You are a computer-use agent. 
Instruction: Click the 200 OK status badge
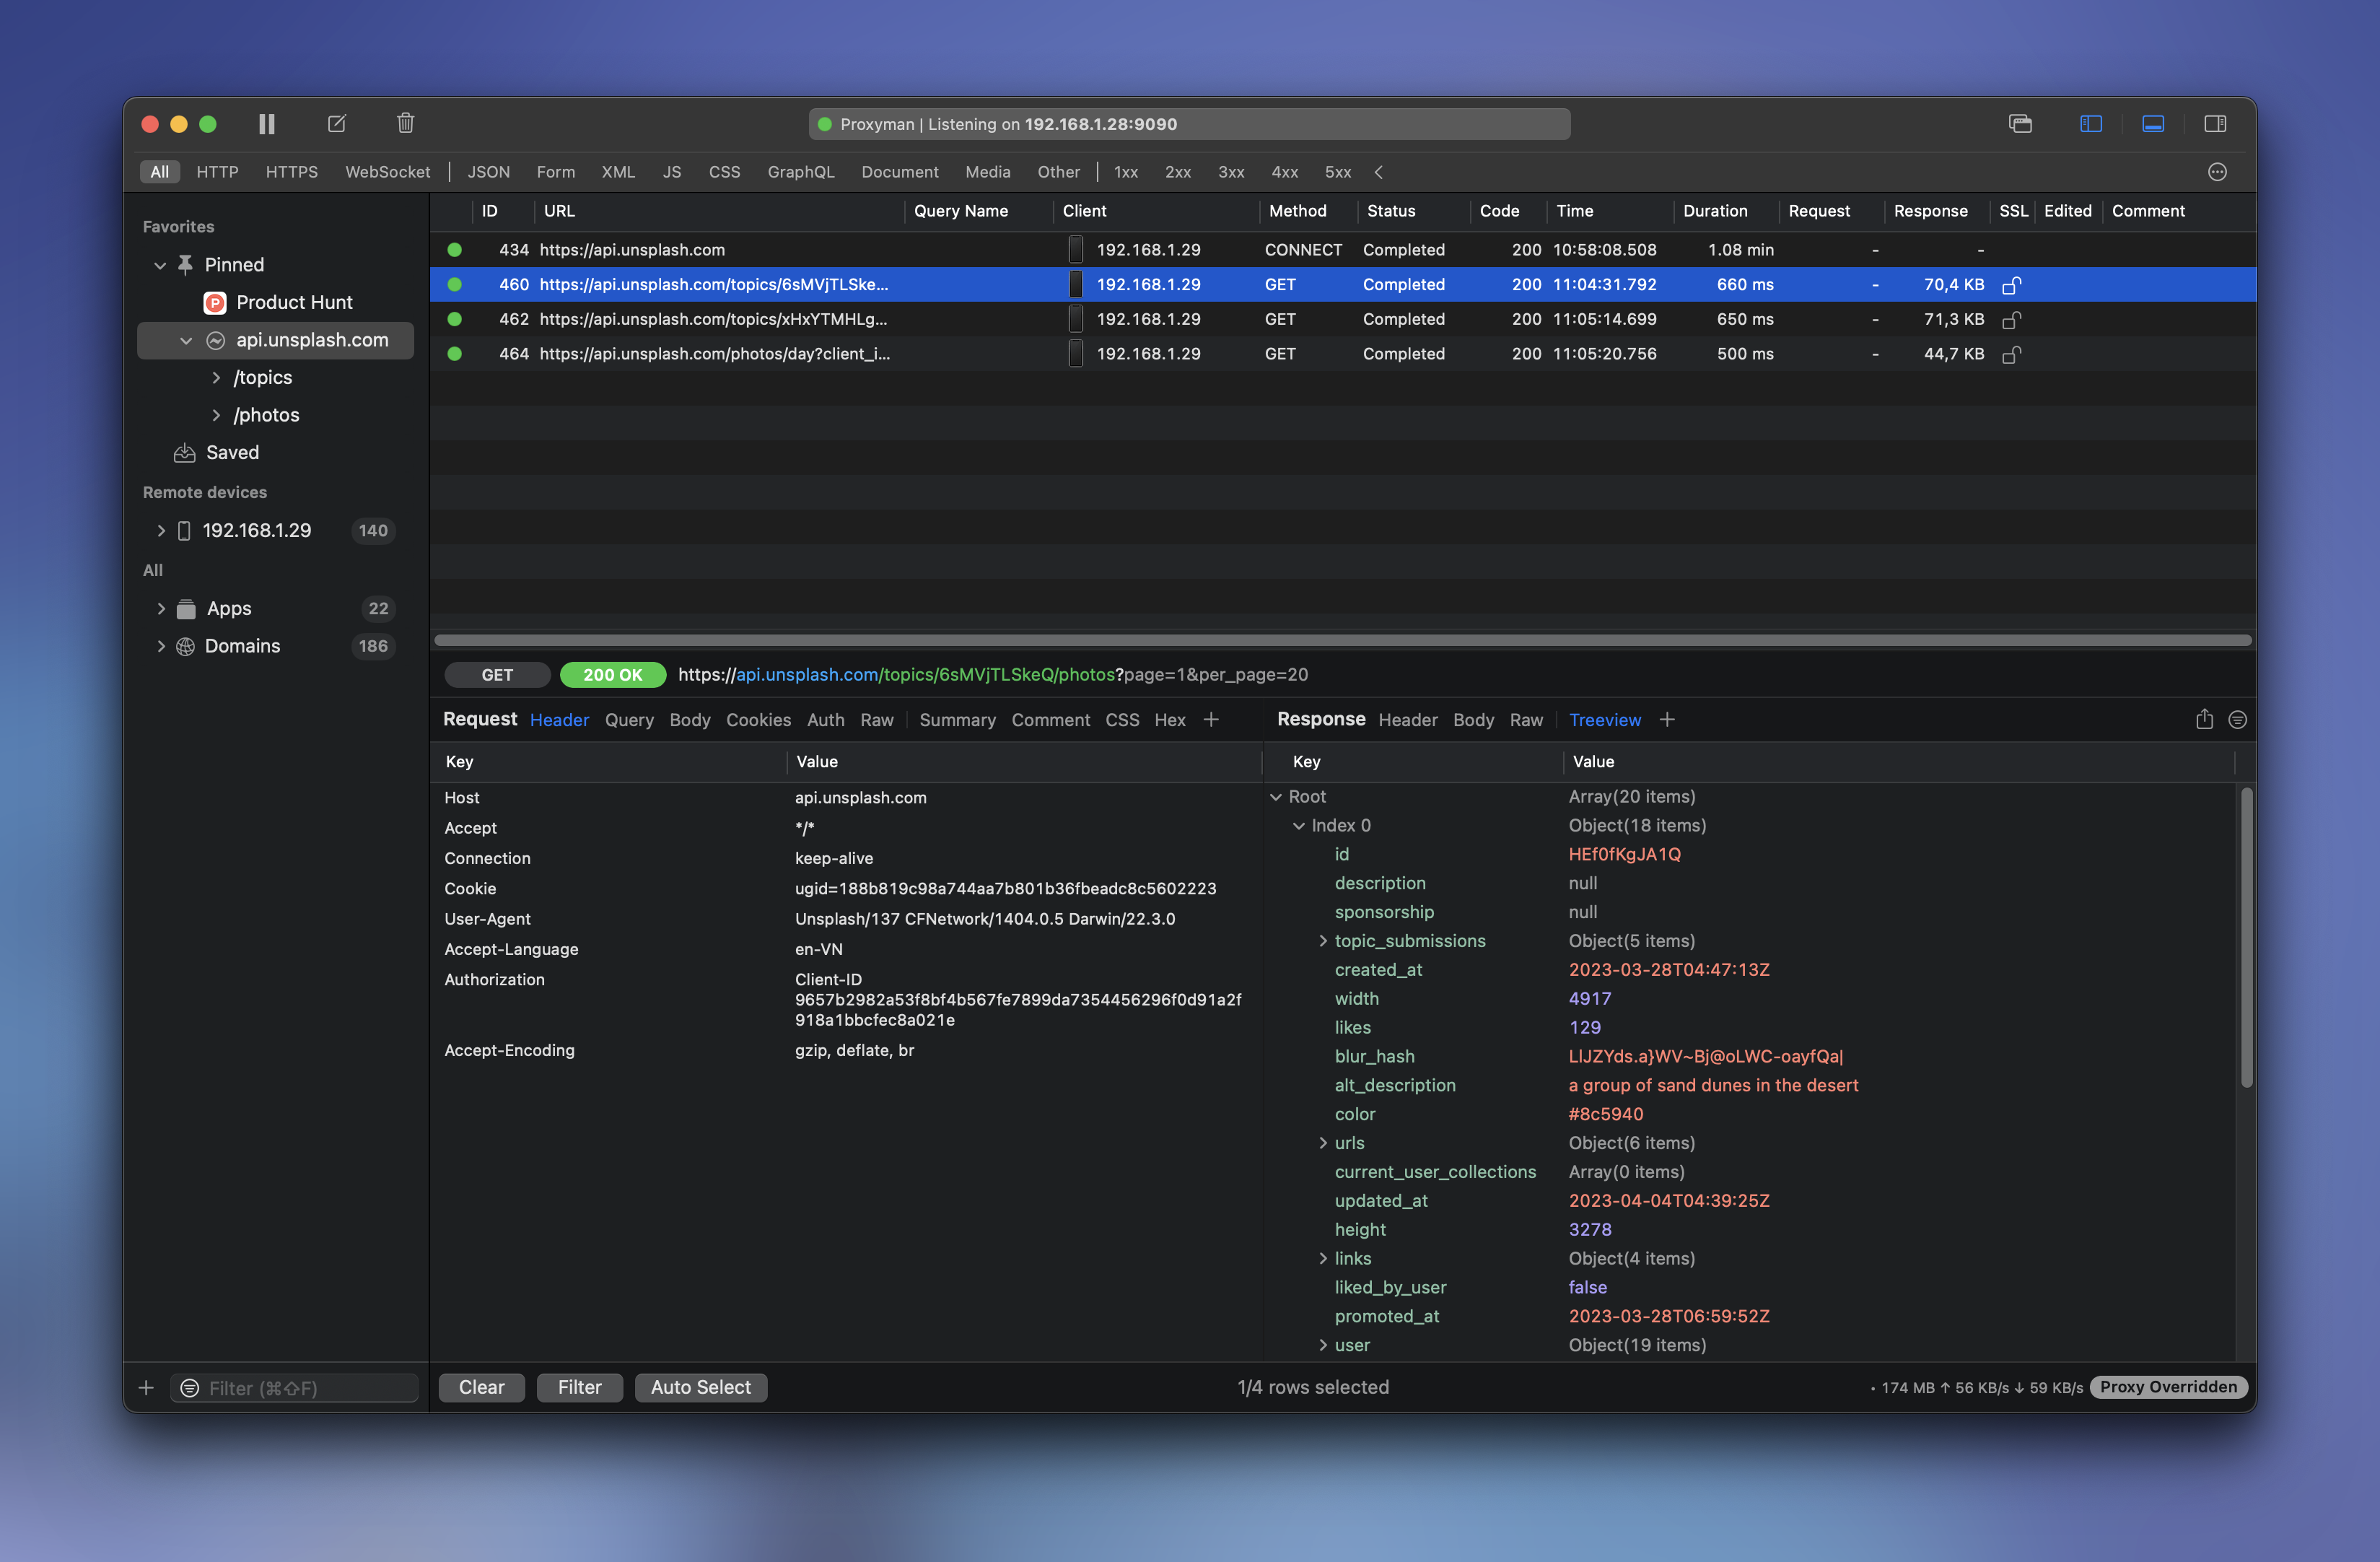[613, 675]
